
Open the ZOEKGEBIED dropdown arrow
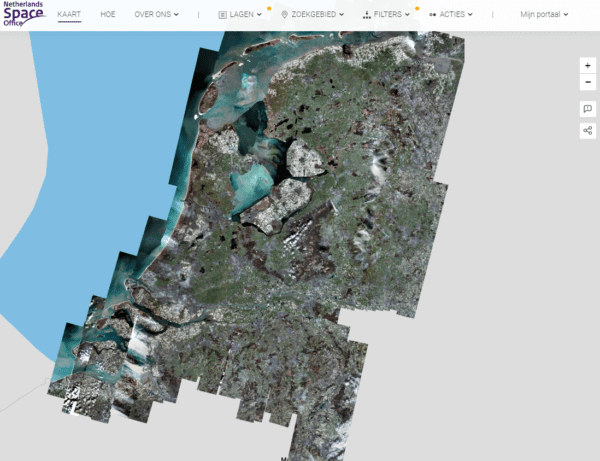click(x=342, y=15)
